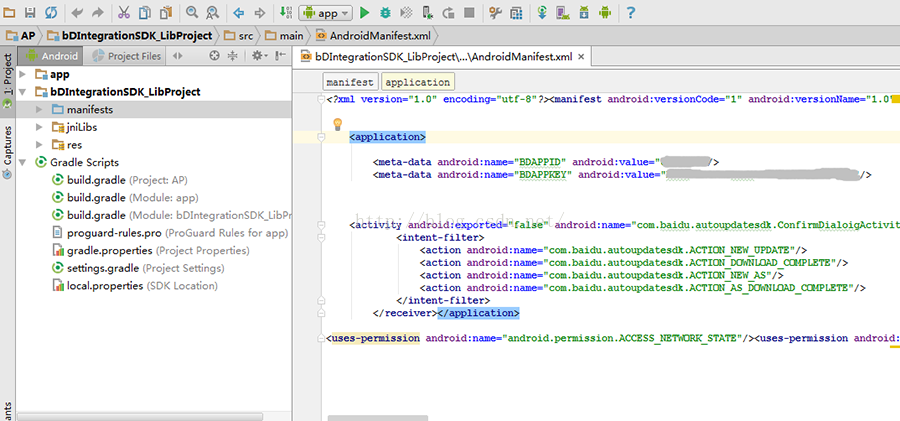This screenshot has width=900, height=421.
Task: Run the app with green play button
Action: point(364,12)
